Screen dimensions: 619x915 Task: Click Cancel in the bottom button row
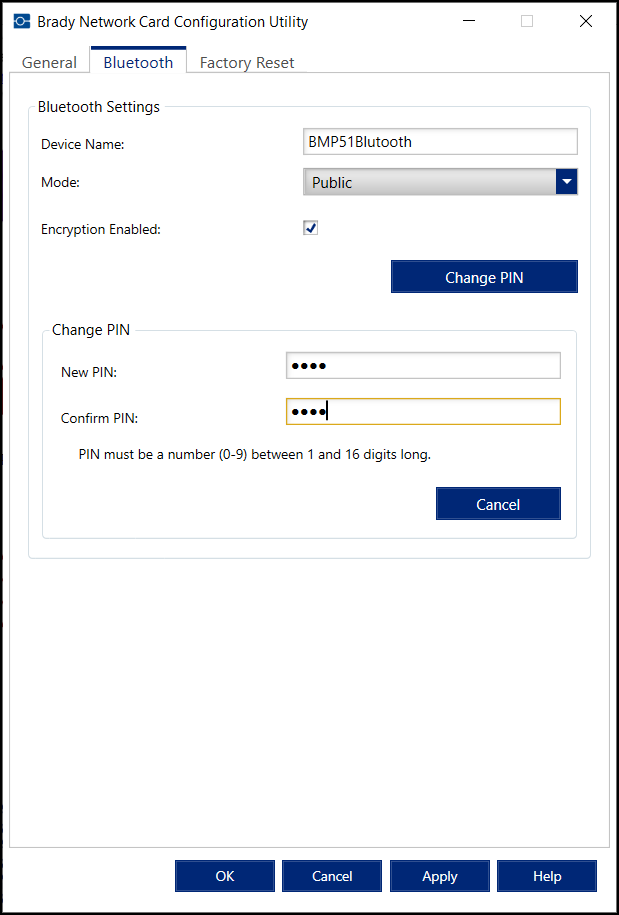point(332,876)
